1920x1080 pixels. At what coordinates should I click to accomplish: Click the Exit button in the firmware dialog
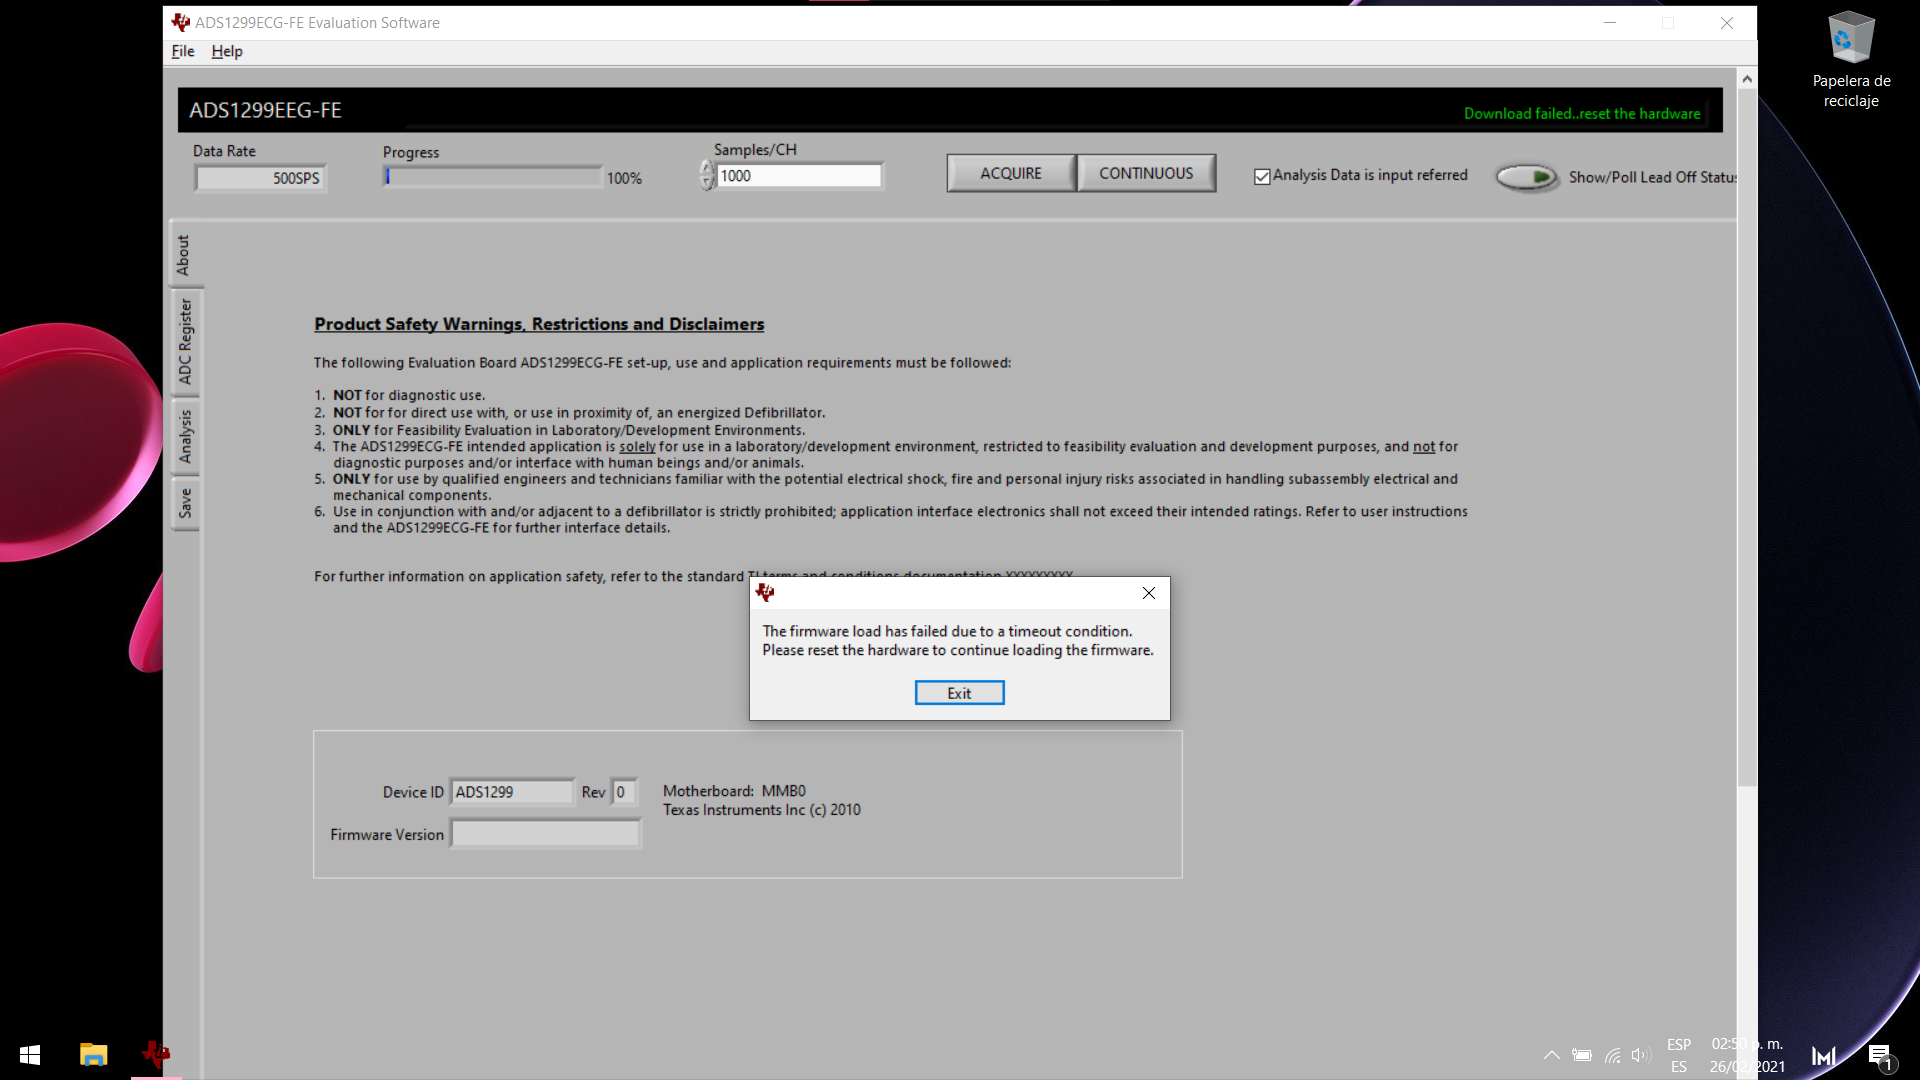pos(959,693)
